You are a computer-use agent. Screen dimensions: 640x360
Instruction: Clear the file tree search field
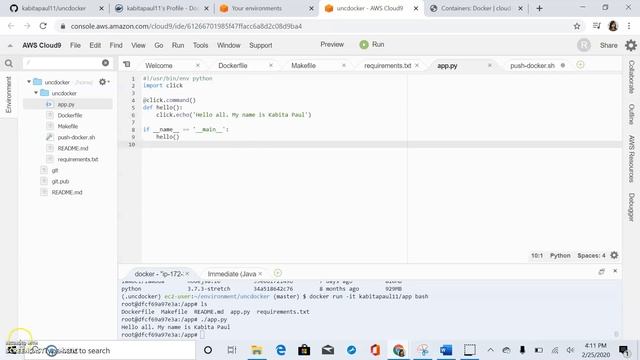pos(105,63)
